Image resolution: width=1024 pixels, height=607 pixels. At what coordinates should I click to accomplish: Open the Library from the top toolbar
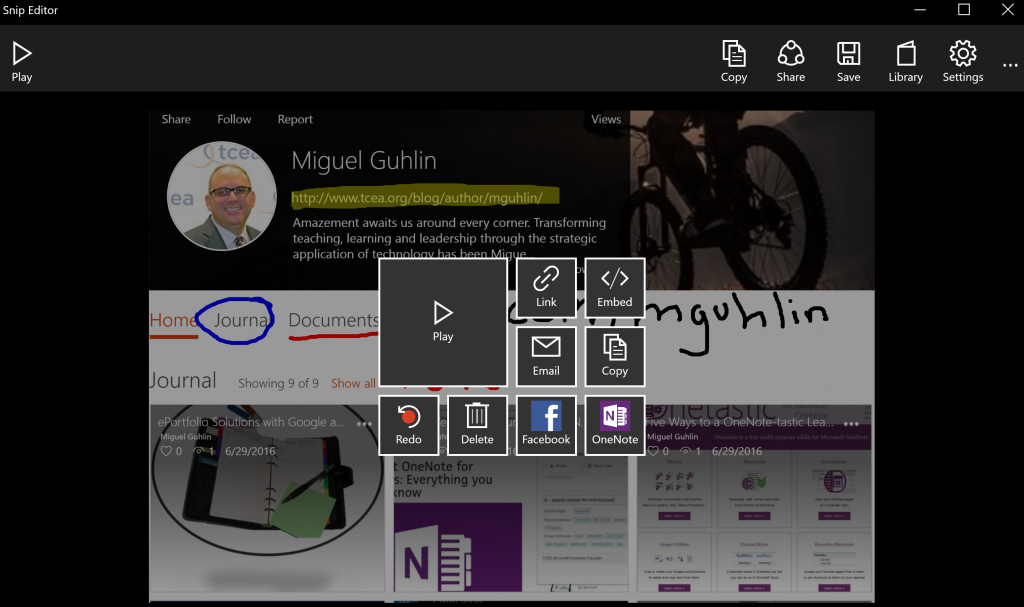(905, 62)
